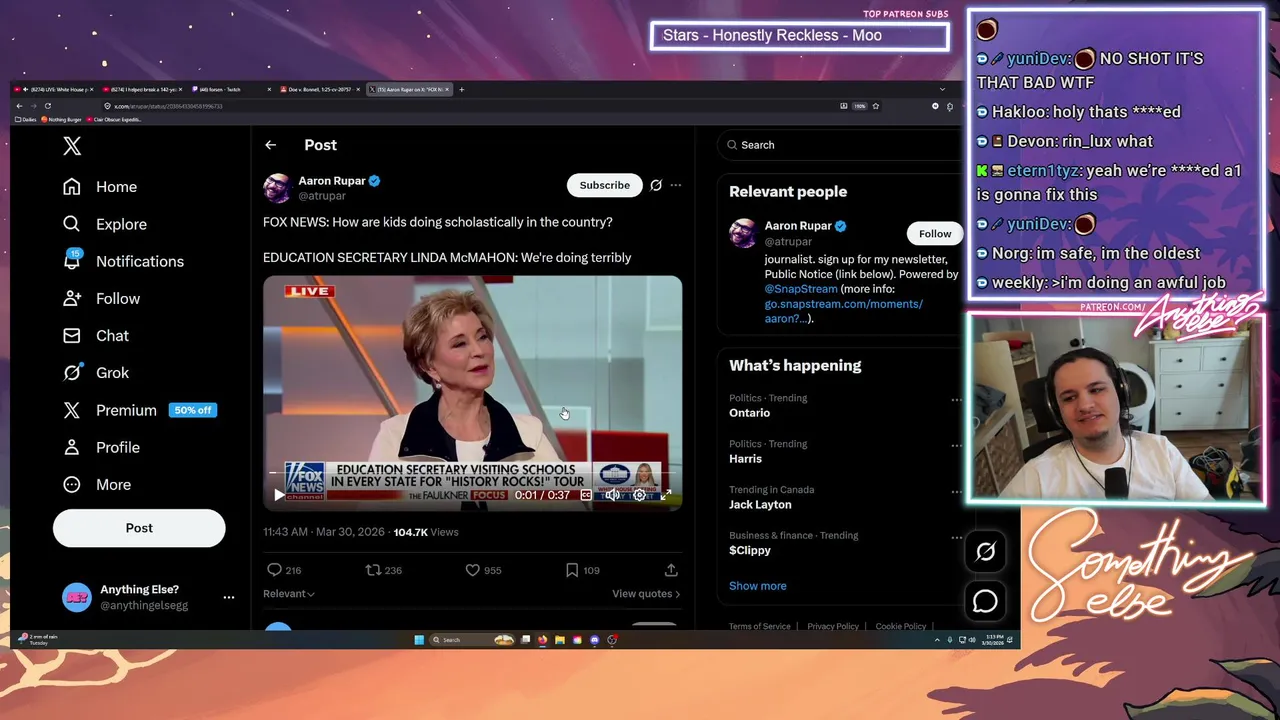This screenshot has width=1280, height=720.
Task: Open Terms of Service link
Action: click(759, 626)
